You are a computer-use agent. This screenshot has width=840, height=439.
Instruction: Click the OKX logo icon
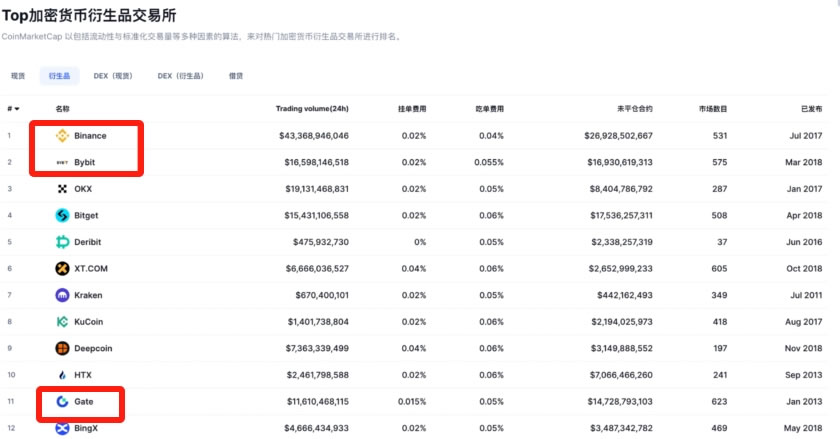61,188
